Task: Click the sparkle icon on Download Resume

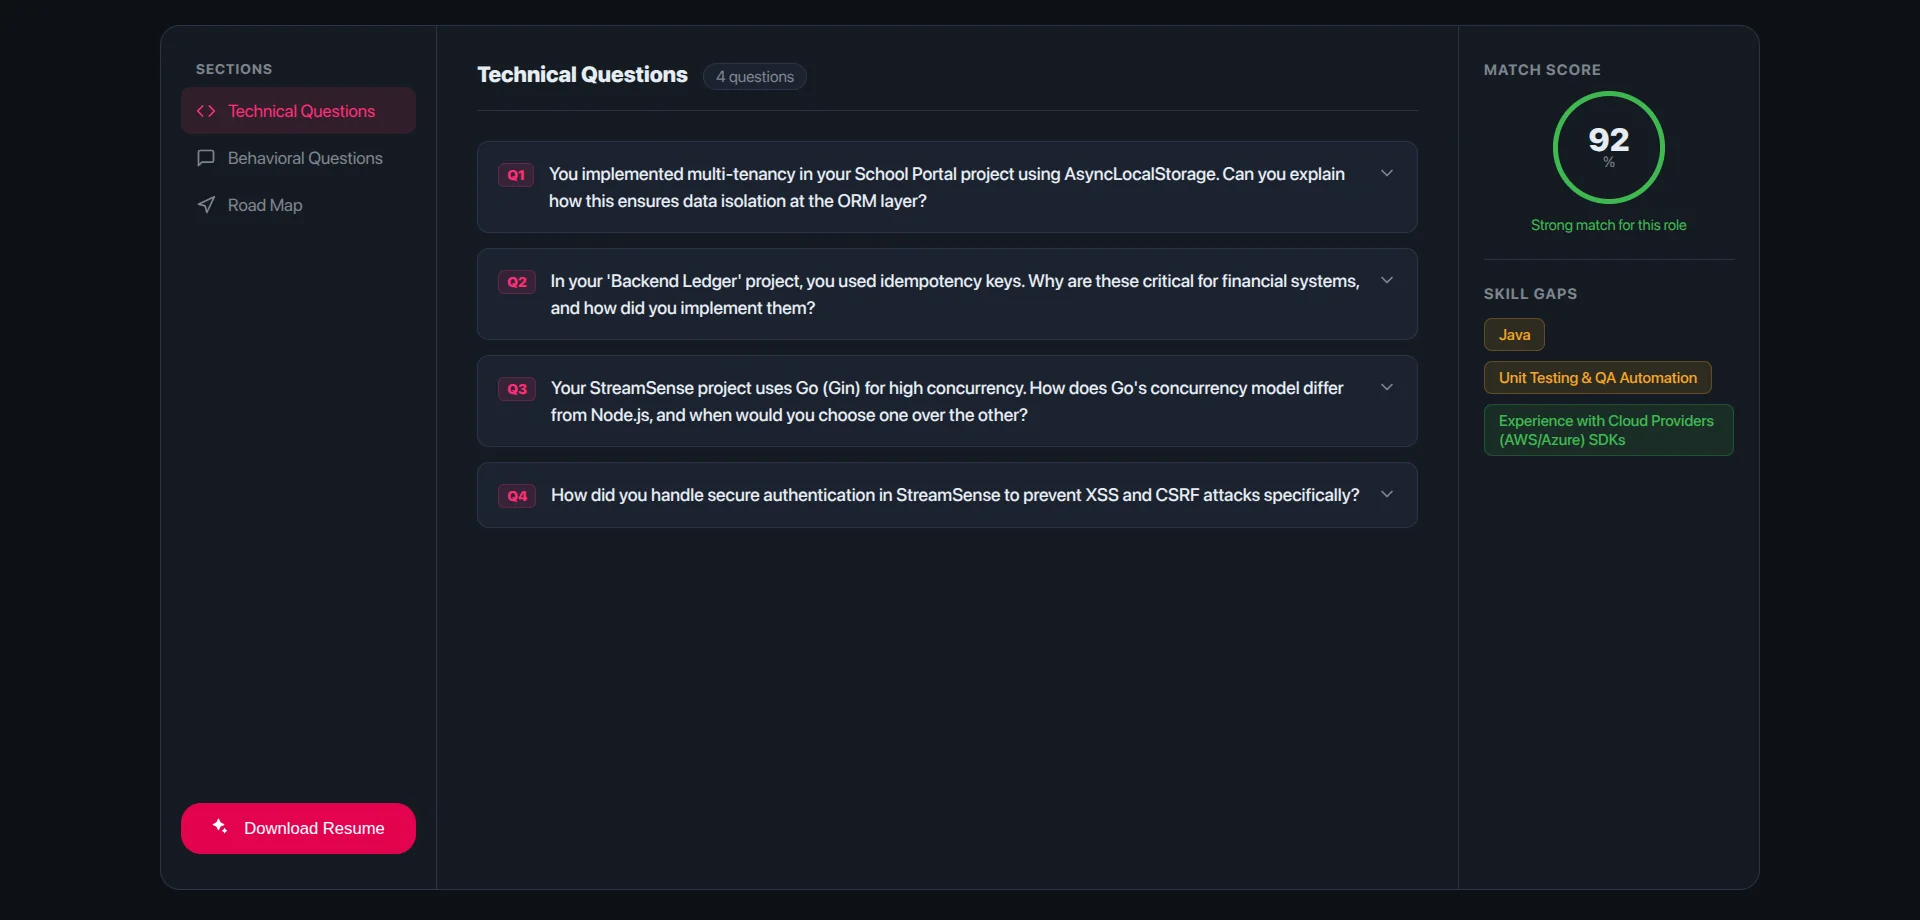Action: coord(220,826)
